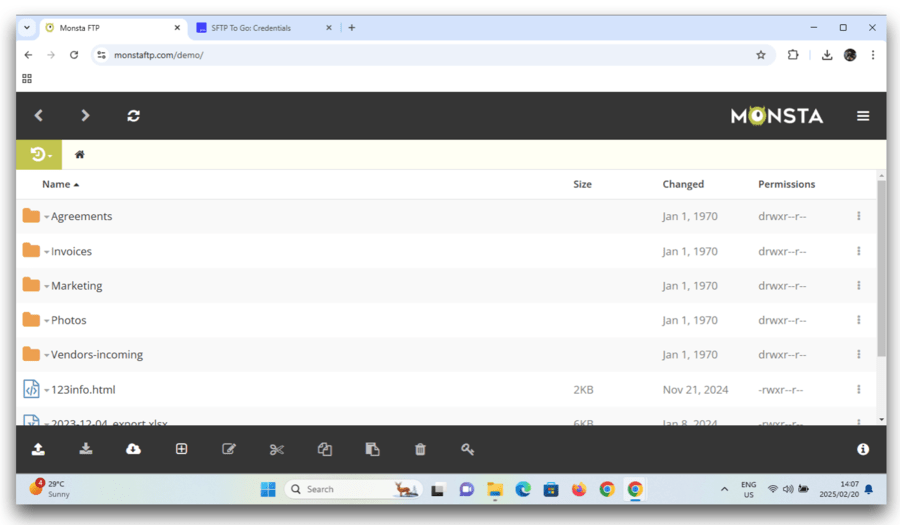Viewport: 900px width, 525px height.
Task: Open the tab search dropdown
Action: click(x=27, y=28)
